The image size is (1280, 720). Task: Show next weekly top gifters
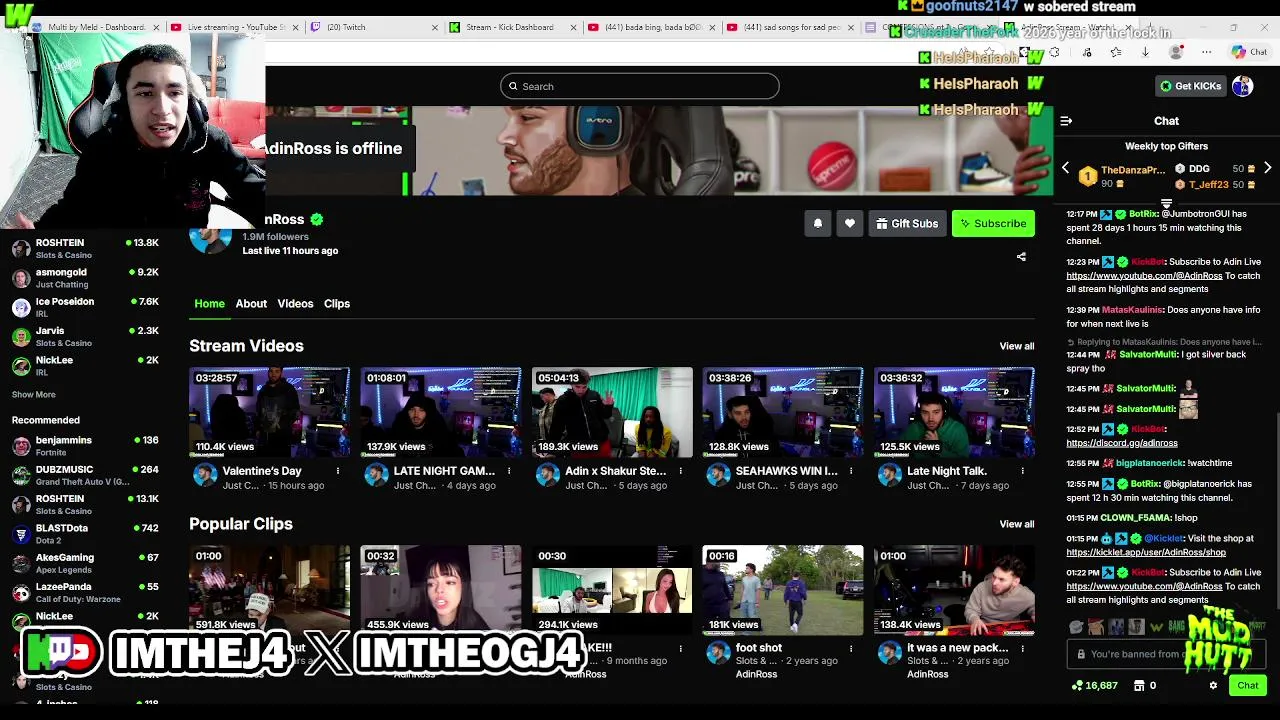coord(1267,168)
